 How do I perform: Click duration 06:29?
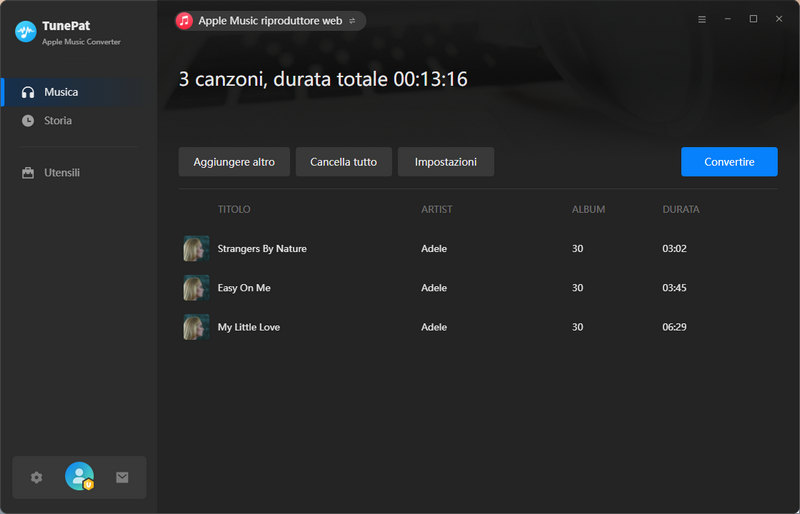pyautogui.click(x=674, y=327)
